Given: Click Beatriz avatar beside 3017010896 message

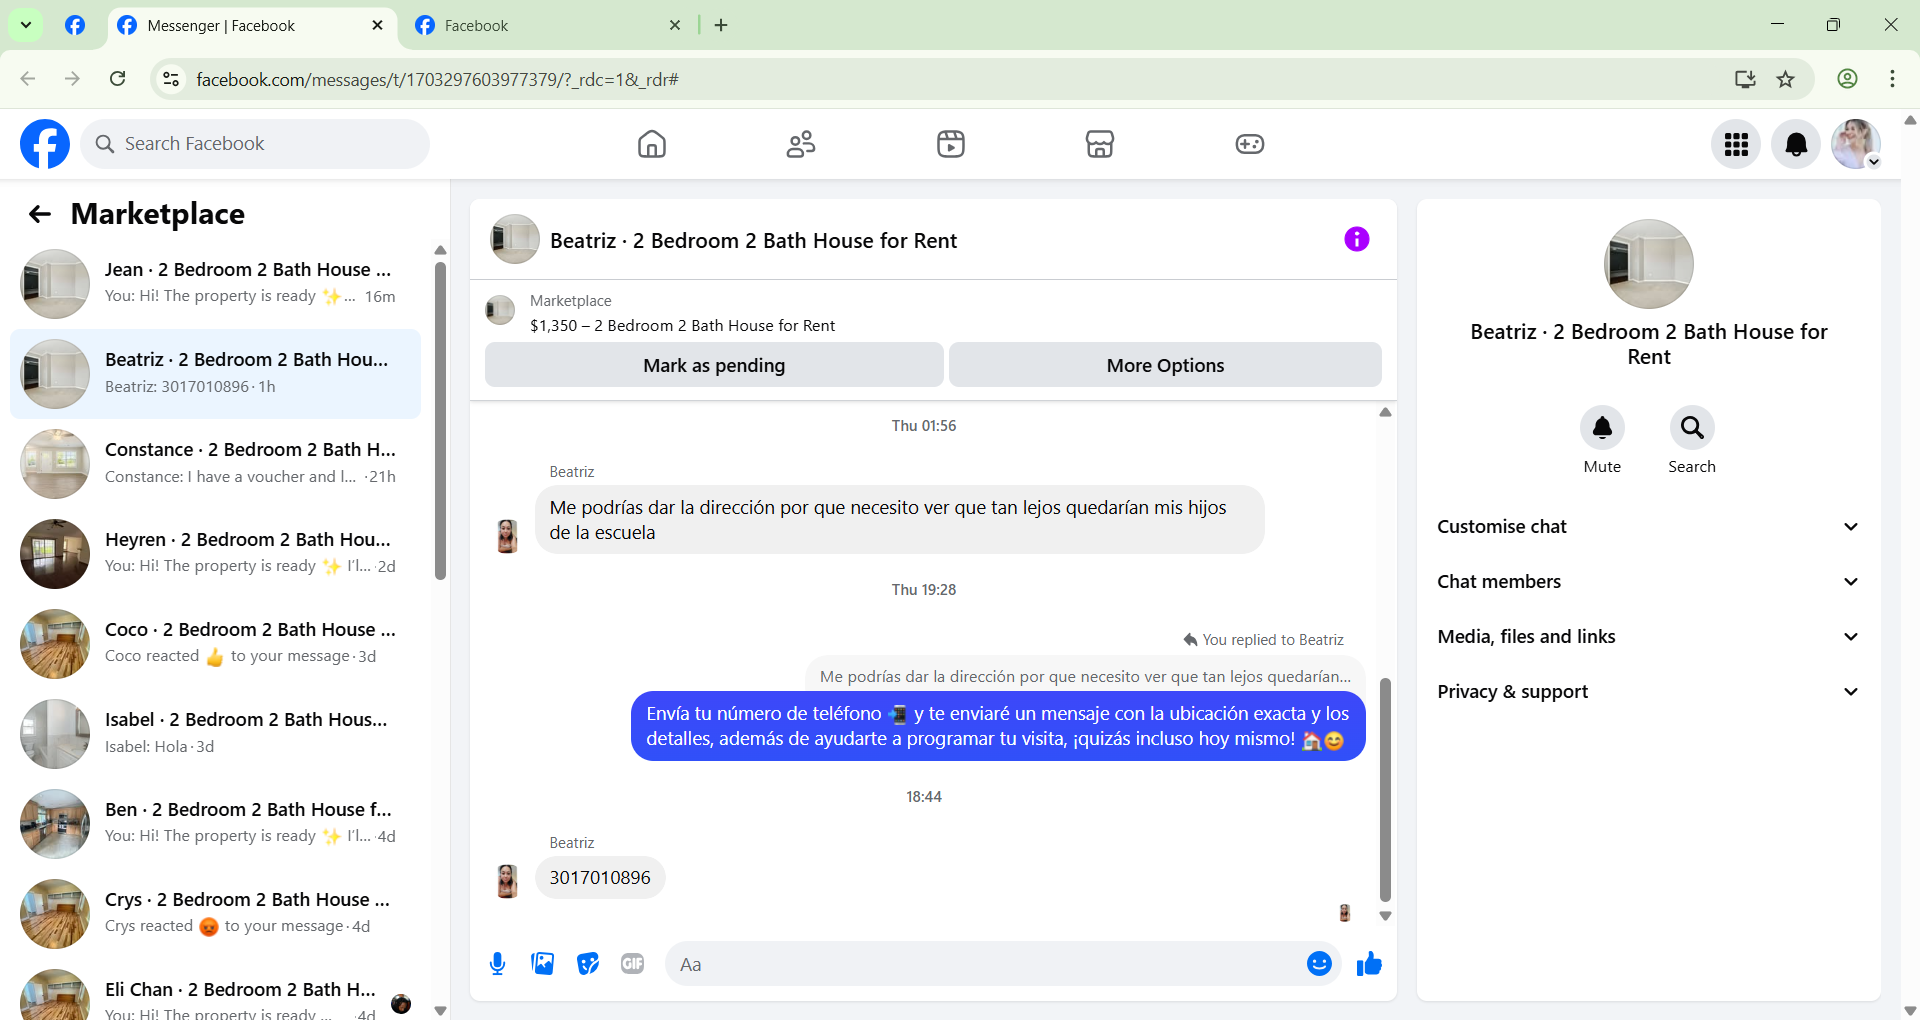Looking at the screenshot, I should click(x=507, y=881).
